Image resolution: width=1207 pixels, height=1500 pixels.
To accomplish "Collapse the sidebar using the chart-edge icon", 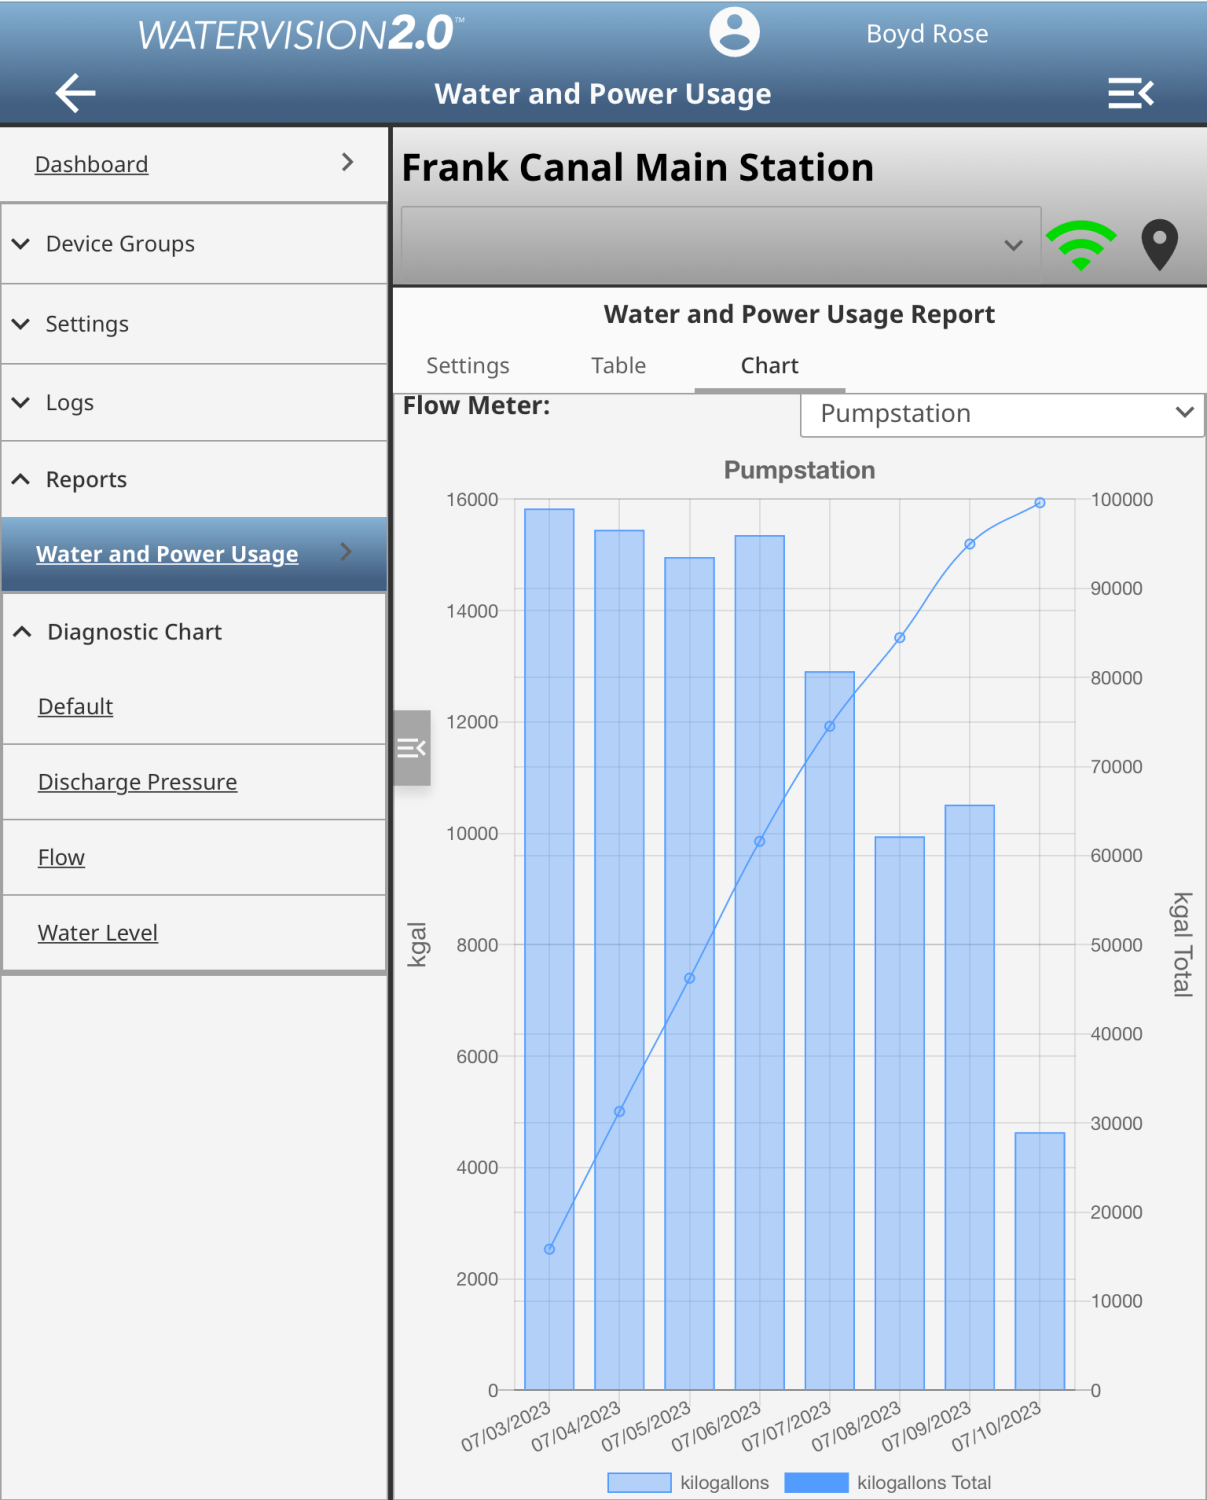I will (x=411, y=747).
